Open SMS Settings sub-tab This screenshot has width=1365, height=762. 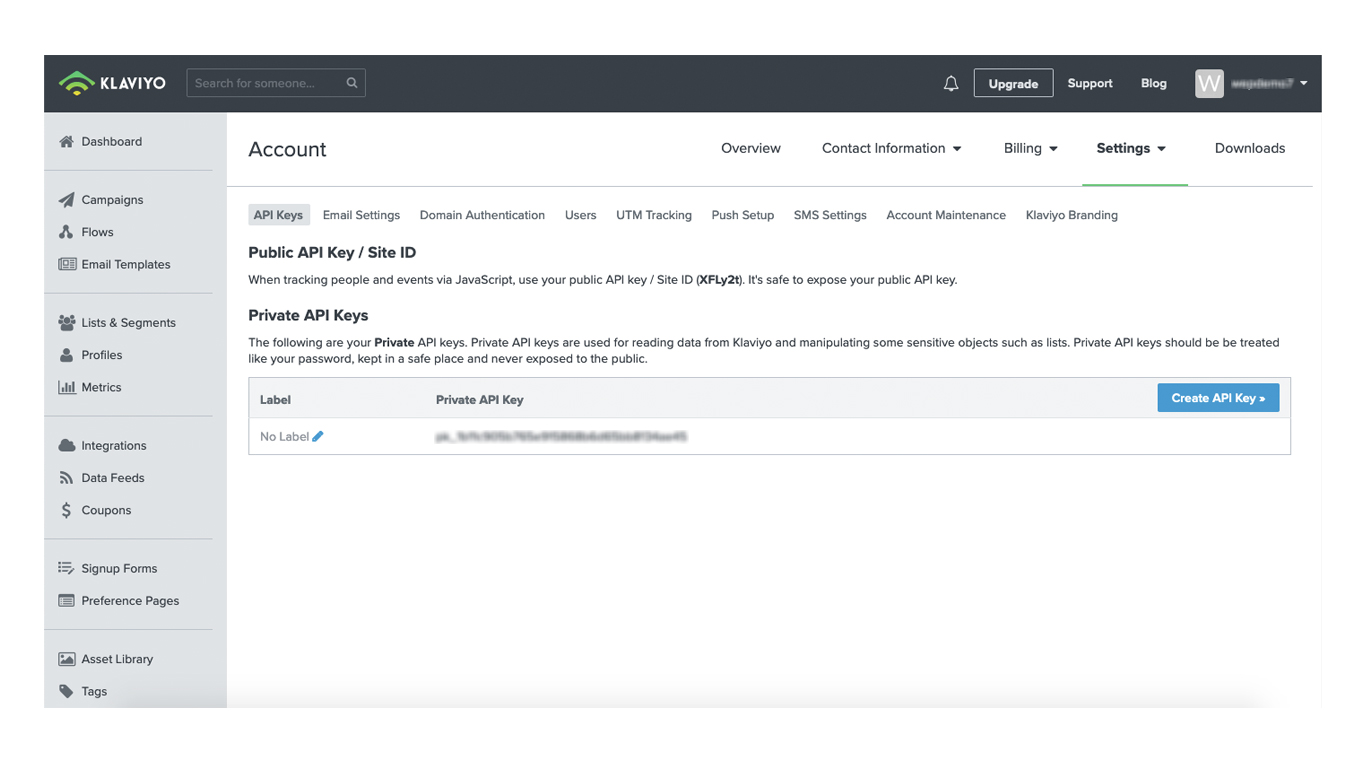(830, 215)
